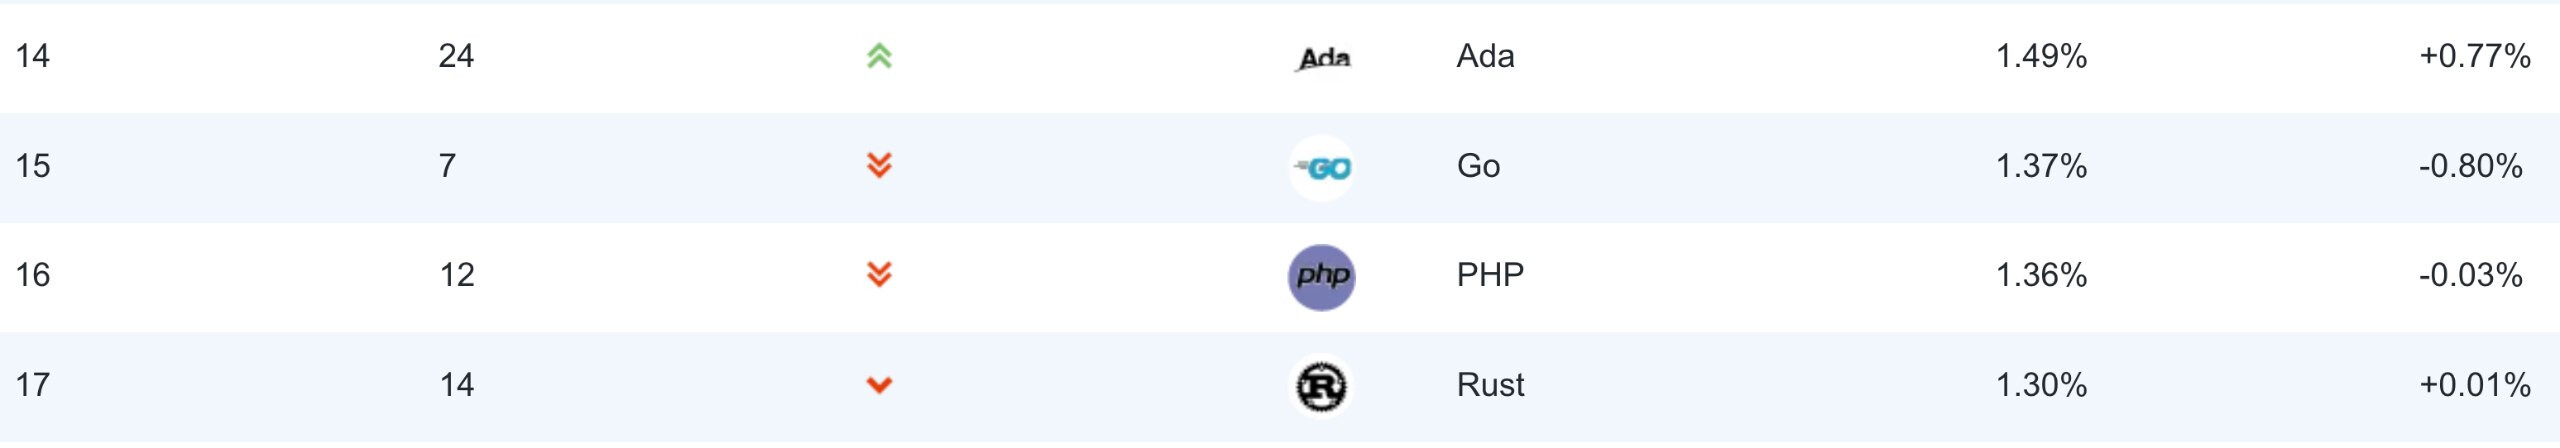Click Go's 1.37% rating value
The width and height of the screenshot is (2560, 448).
click(x=2041, y=166)
